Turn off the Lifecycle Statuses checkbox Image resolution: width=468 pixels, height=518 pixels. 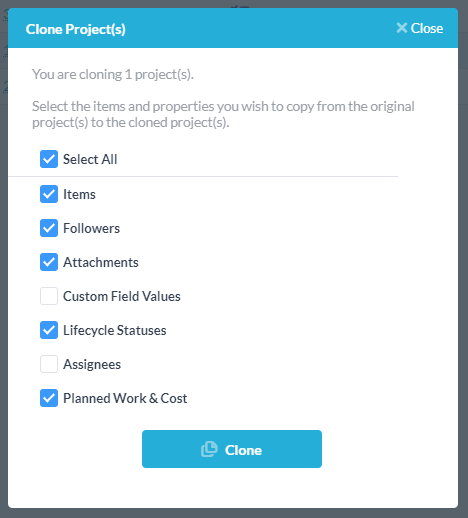pos(49,330)
